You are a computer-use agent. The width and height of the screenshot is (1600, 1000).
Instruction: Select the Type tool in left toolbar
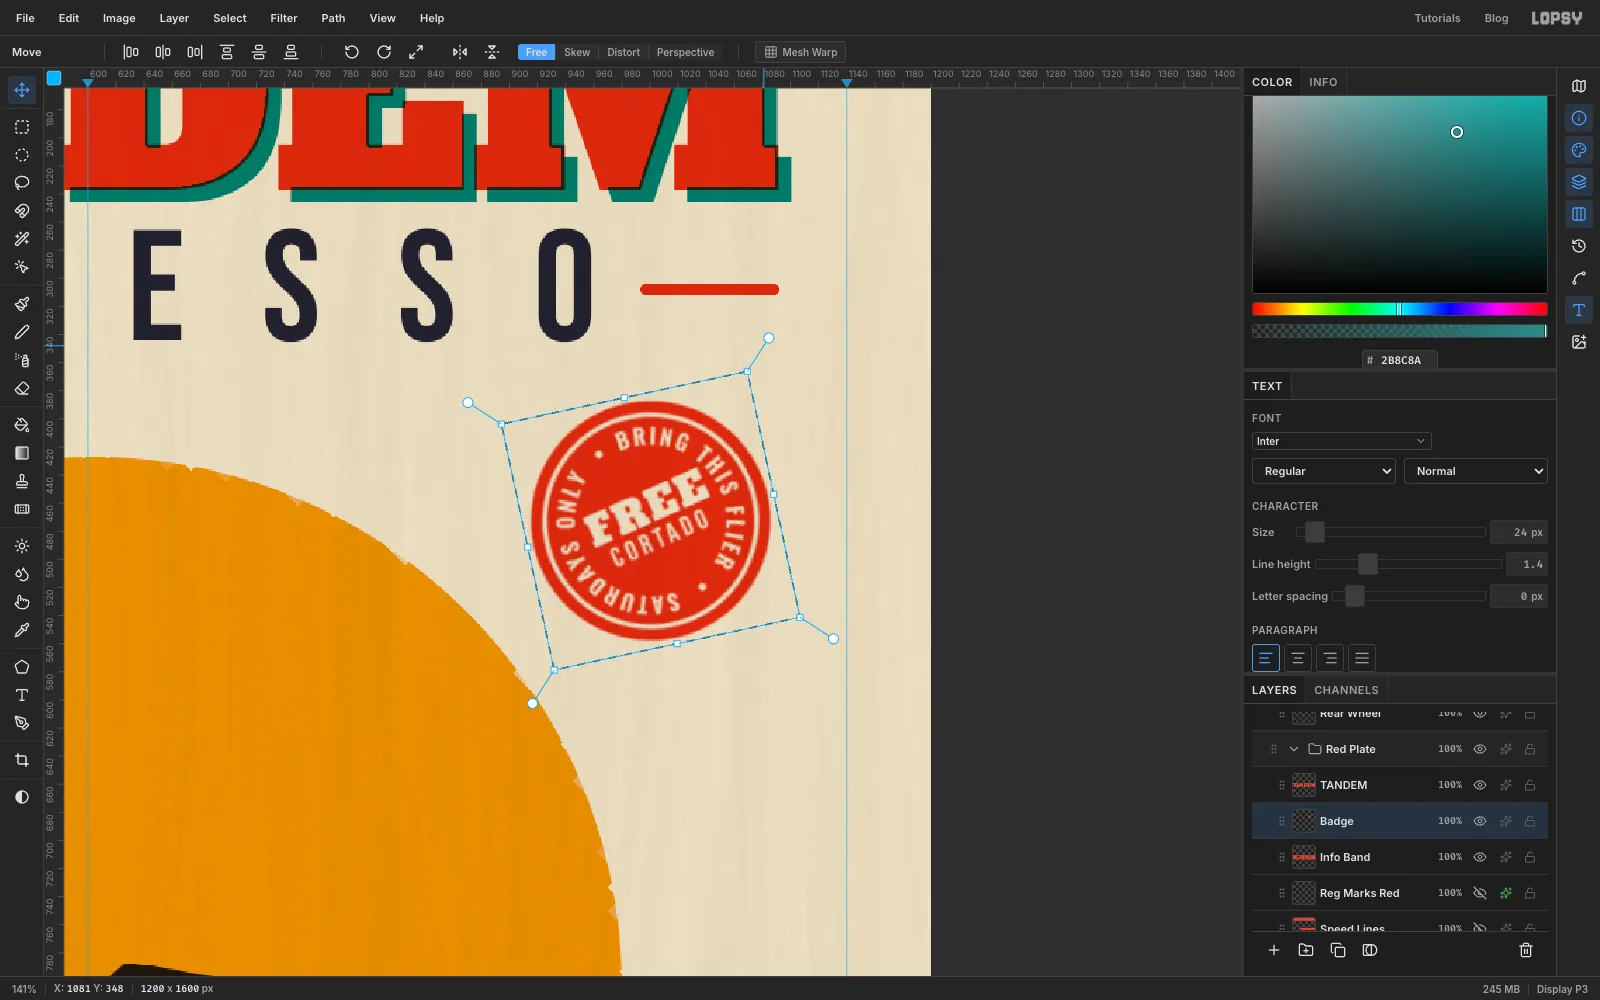pos(21,695)
